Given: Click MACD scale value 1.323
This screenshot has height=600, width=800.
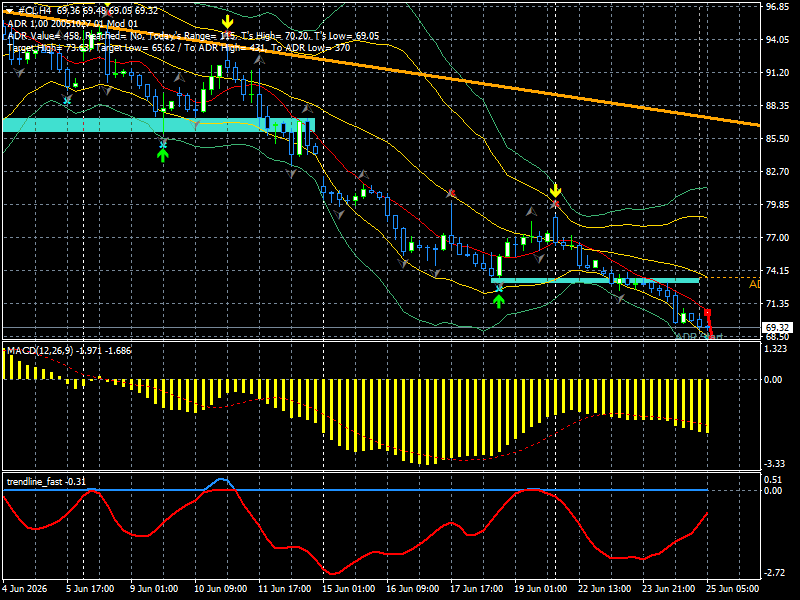Looking at the screenshot, I should (x=776, y=349).
